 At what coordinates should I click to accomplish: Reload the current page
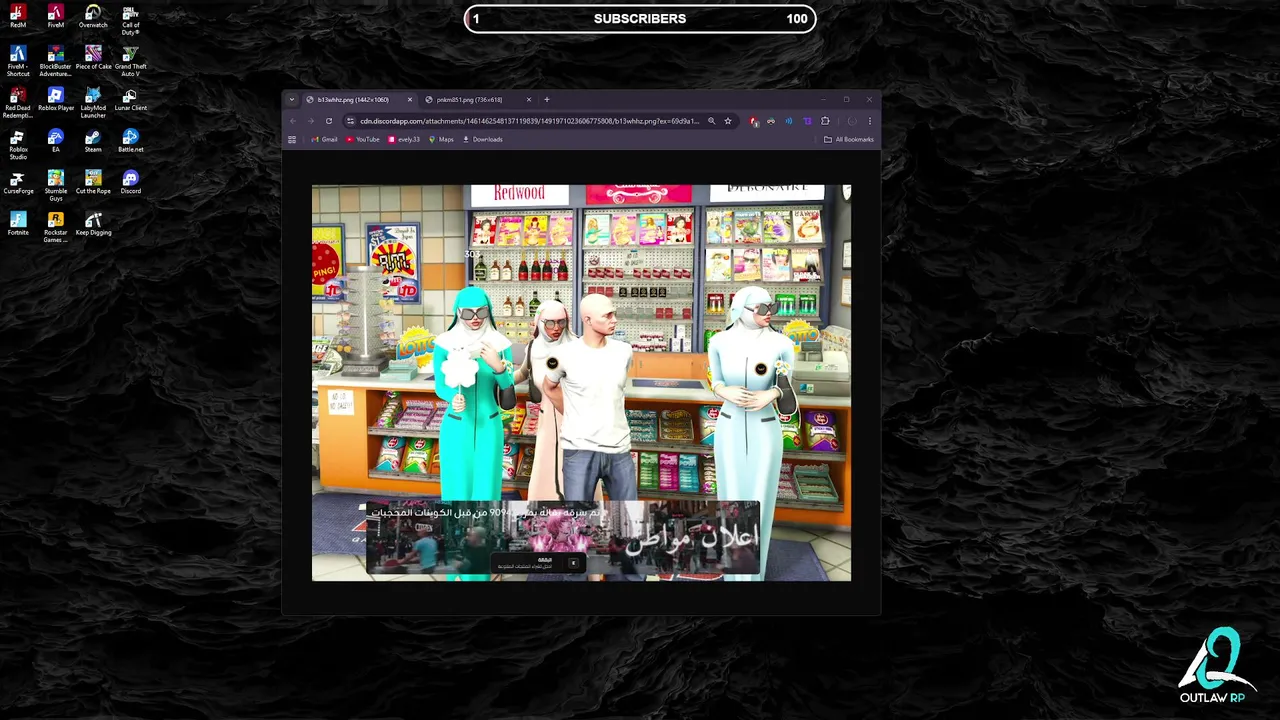click(x=328, y=121)
